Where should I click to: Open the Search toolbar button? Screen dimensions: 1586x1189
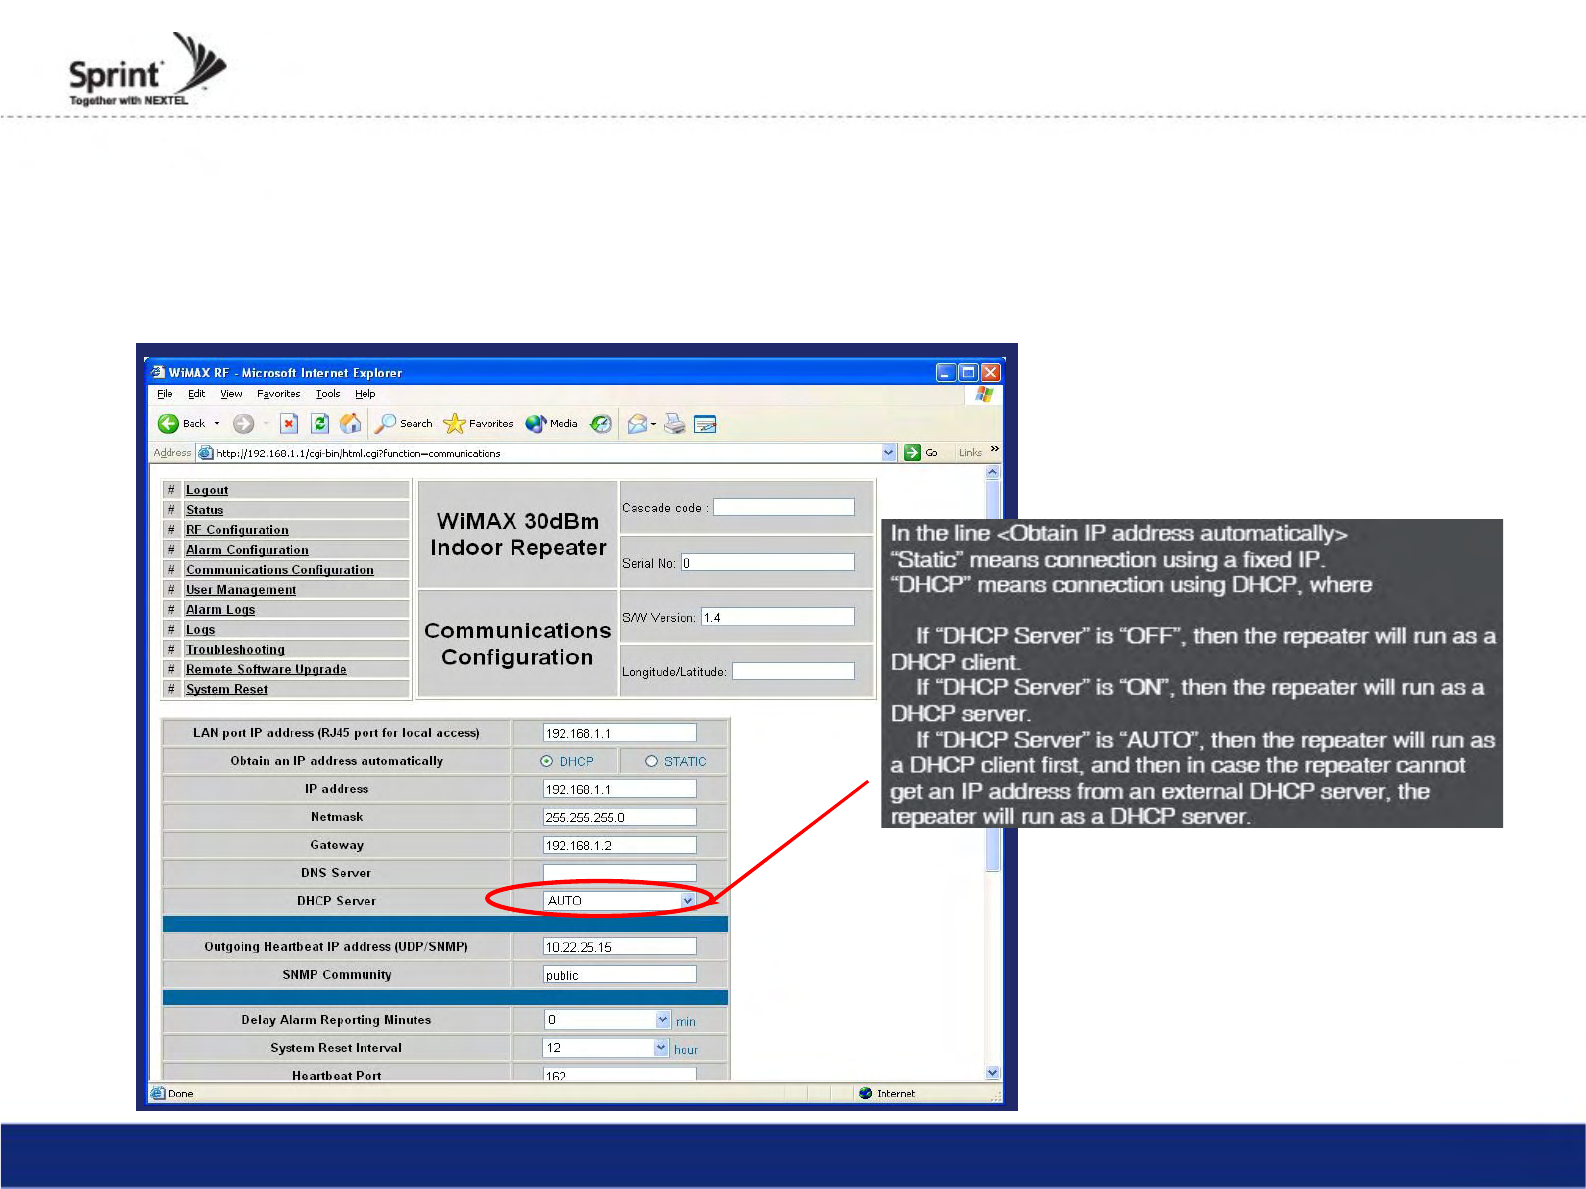[x=404, y=424]
